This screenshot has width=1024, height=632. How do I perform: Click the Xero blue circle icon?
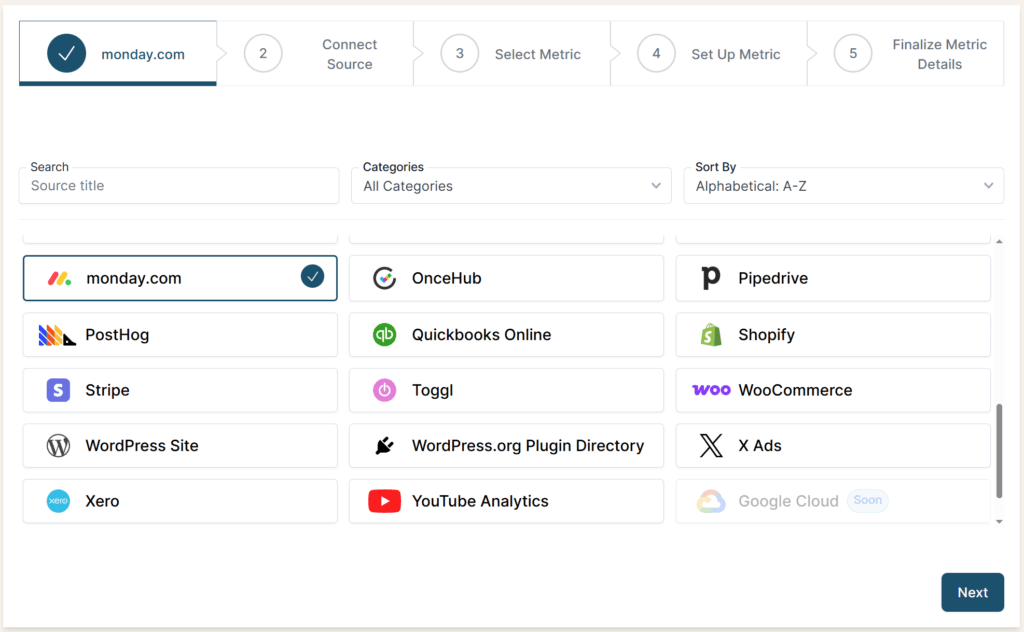[58, 501]
